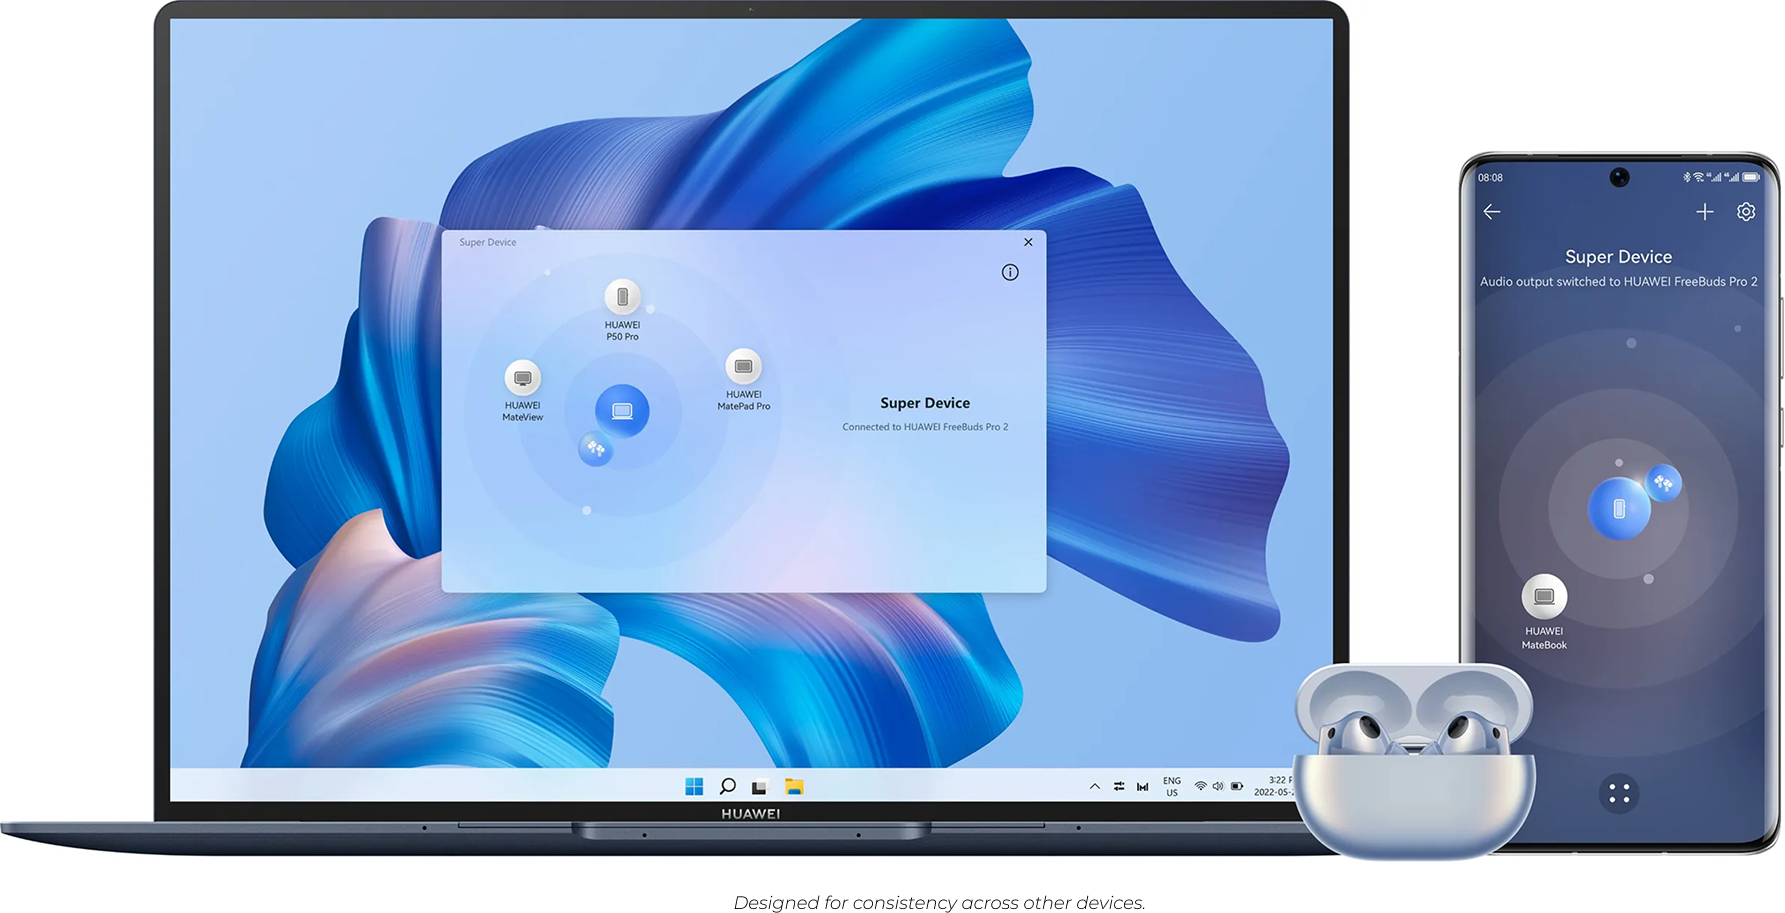Tap the central blue phone icon on phone
Screen dimensions: 1785x913
[x=1619, y=509]
